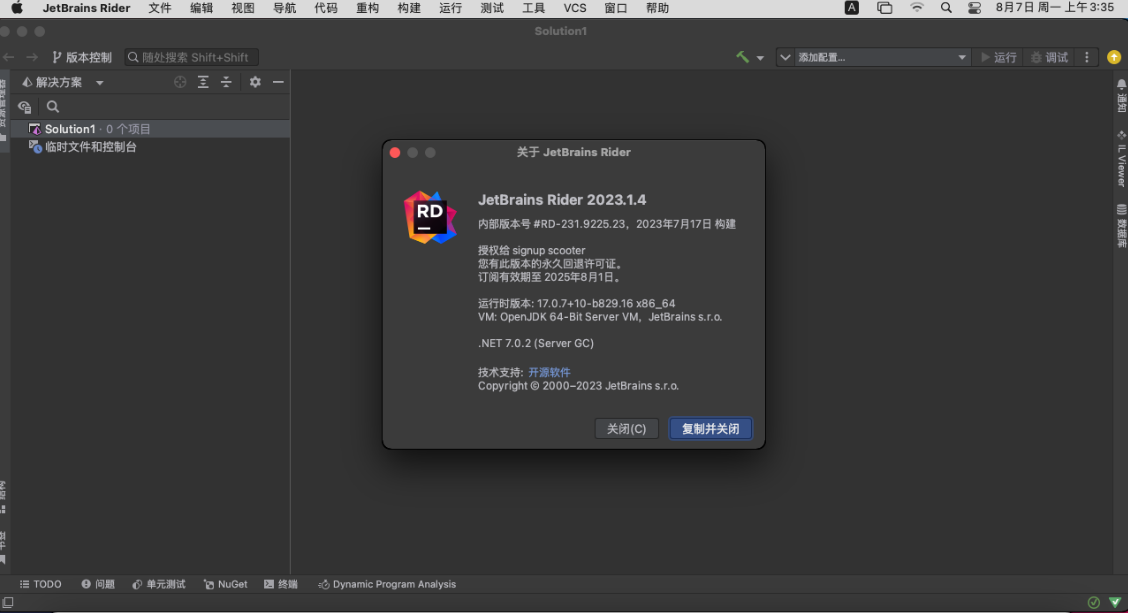Viewport: 1128px width, 613px height.
Task: Click the 关闭(C) button in About dialog
Action: pos(626,429)
